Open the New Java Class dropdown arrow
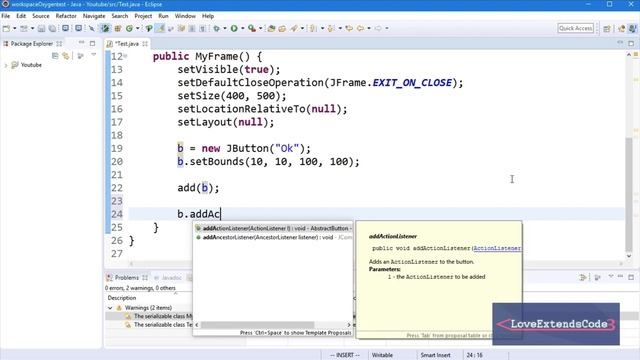 tap(138, 28)
